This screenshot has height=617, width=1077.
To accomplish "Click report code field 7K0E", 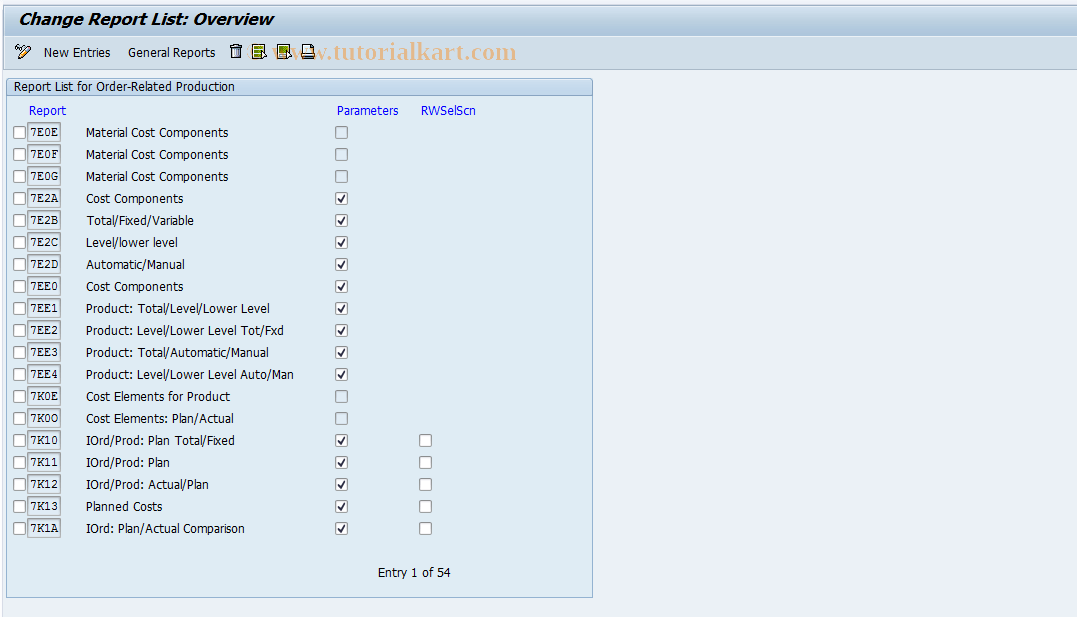I will coord(44,396).
